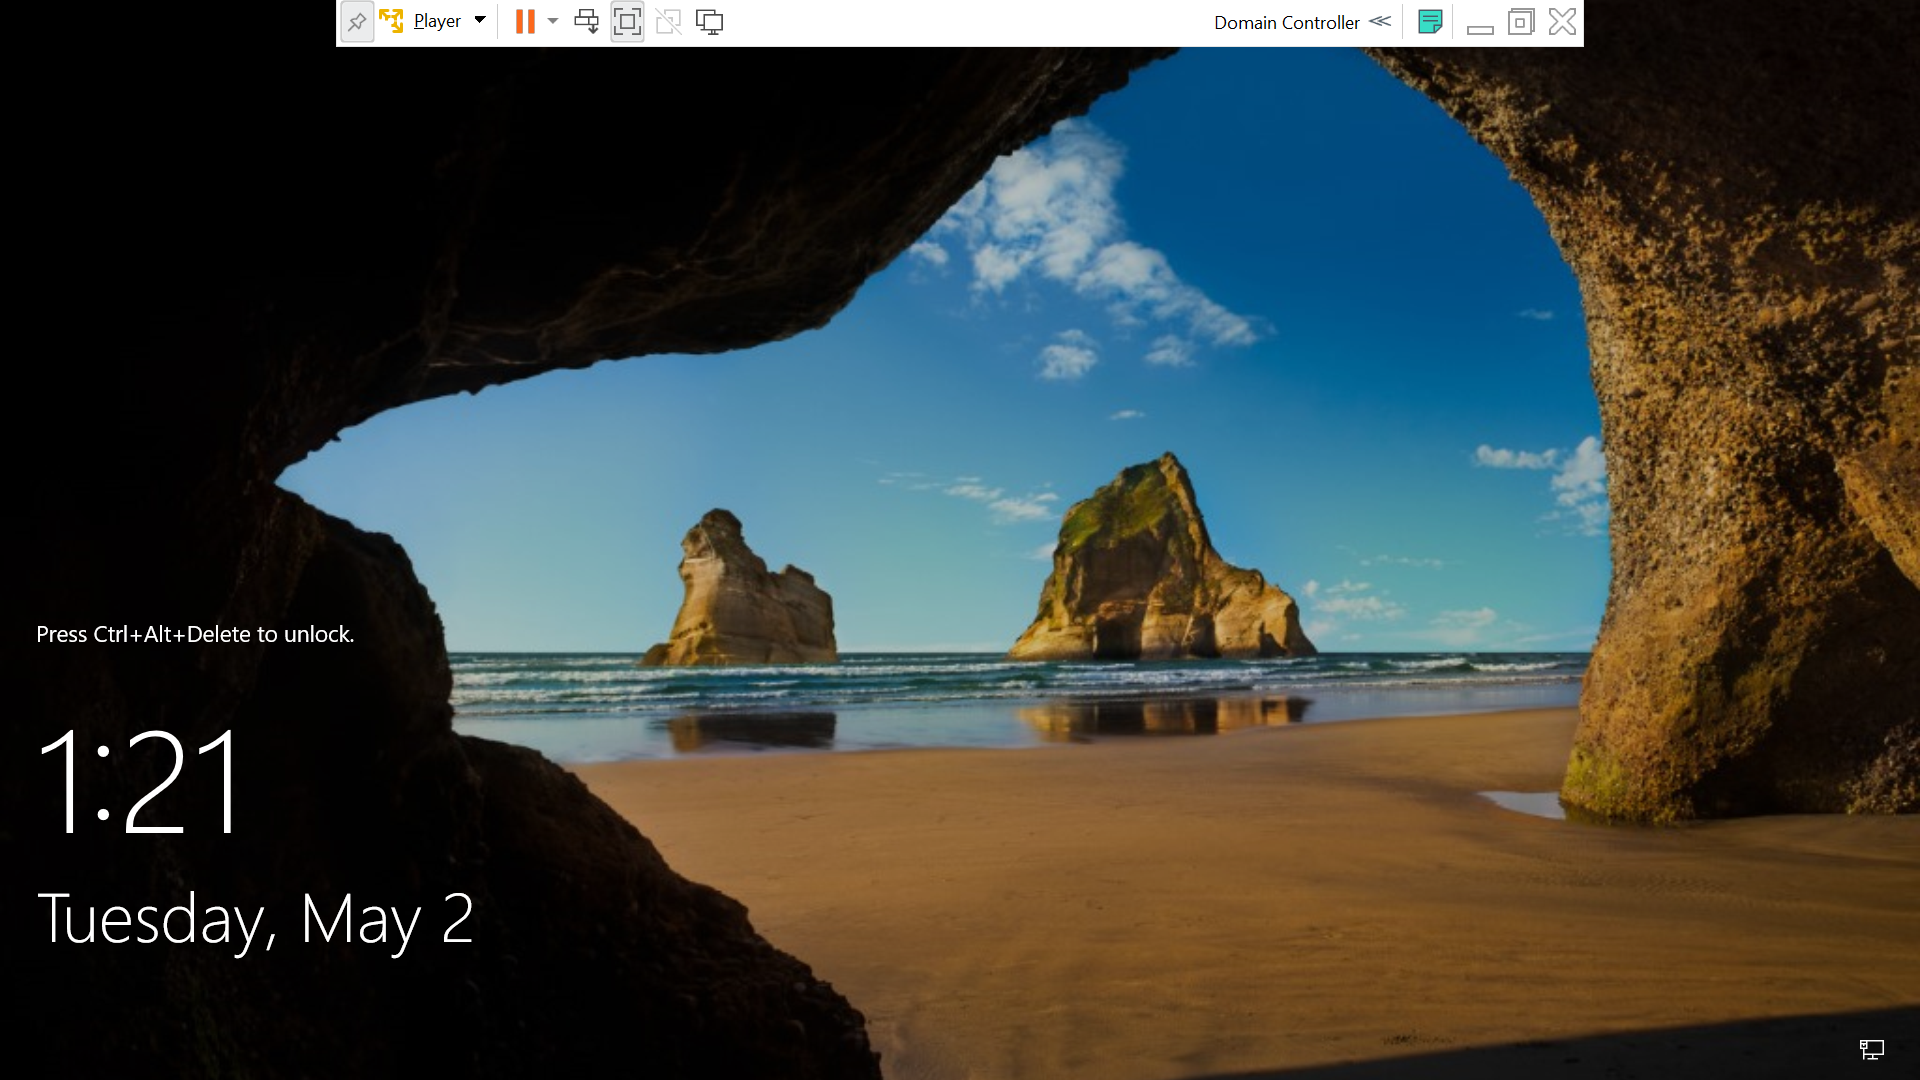Click the 'Press Ctrl+Alt+Delete to unlock' text
The height and width of the screenshot is (1080, 1920).
click(195, 634)
